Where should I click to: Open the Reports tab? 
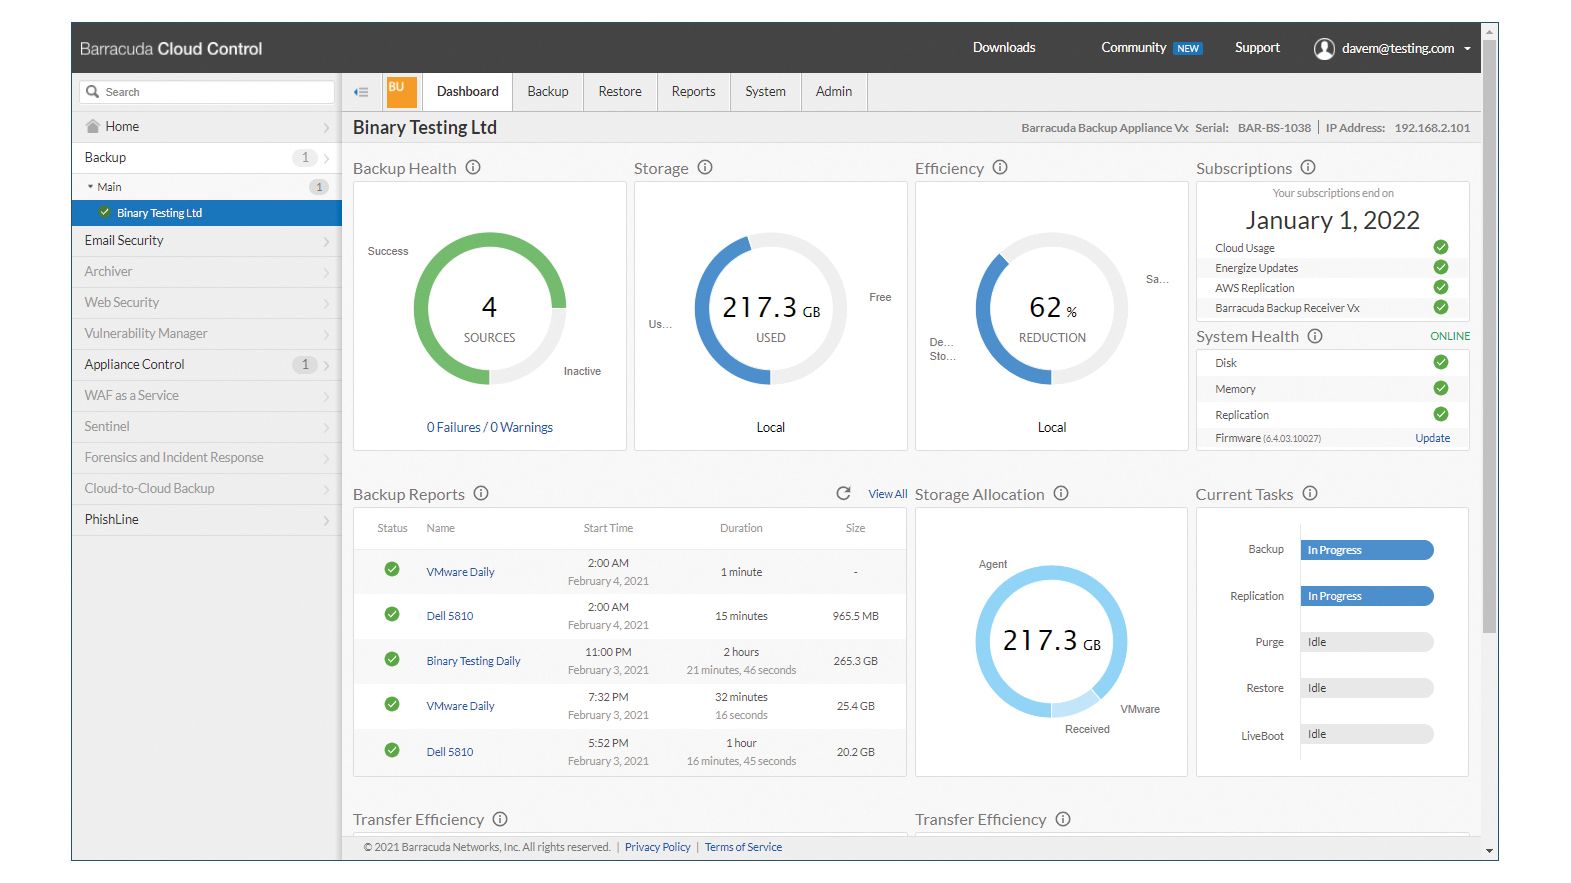[693, 92]
